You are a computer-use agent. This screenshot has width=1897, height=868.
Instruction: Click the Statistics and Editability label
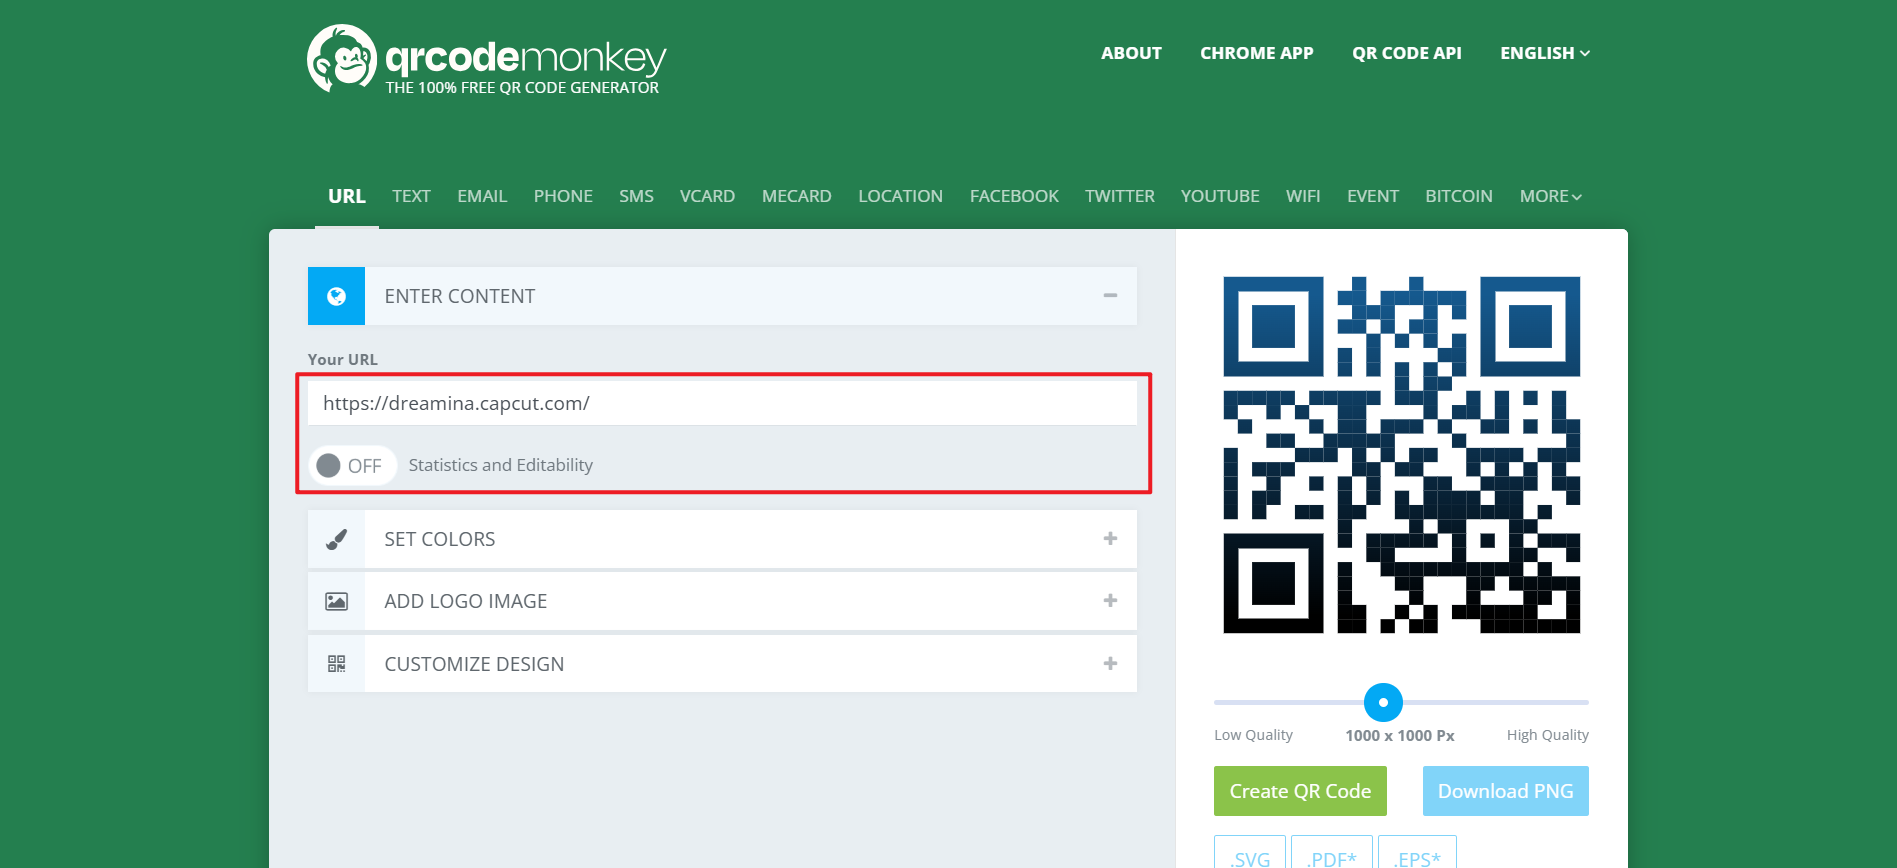click(500, 465)
